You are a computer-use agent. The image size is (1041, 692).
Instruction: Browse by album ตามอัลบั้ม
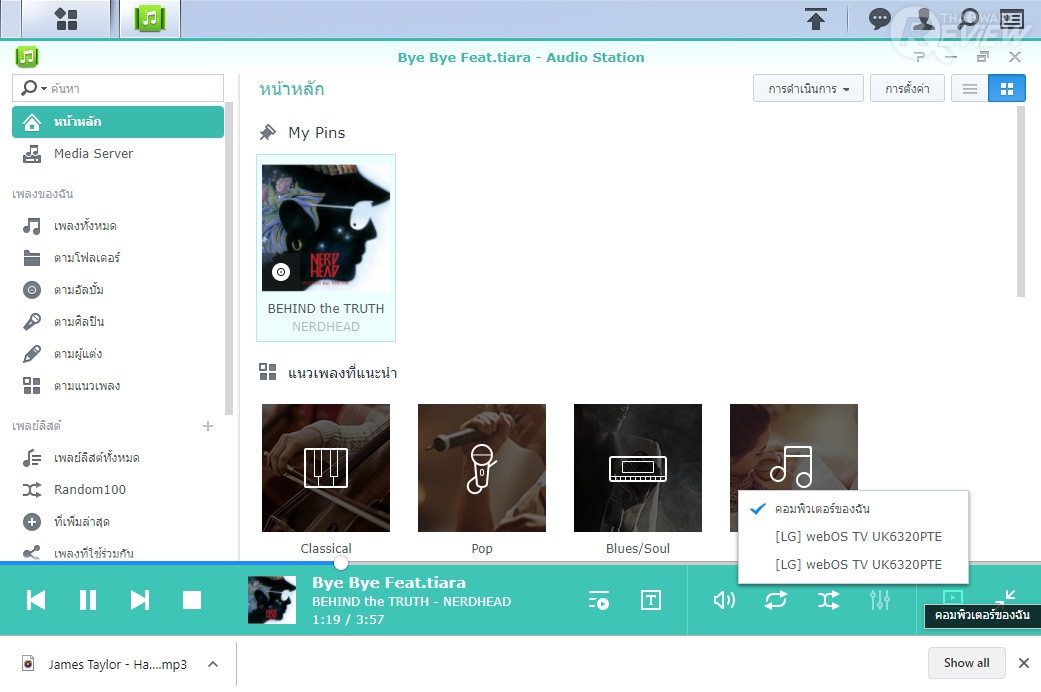click(x=118, y=290)
